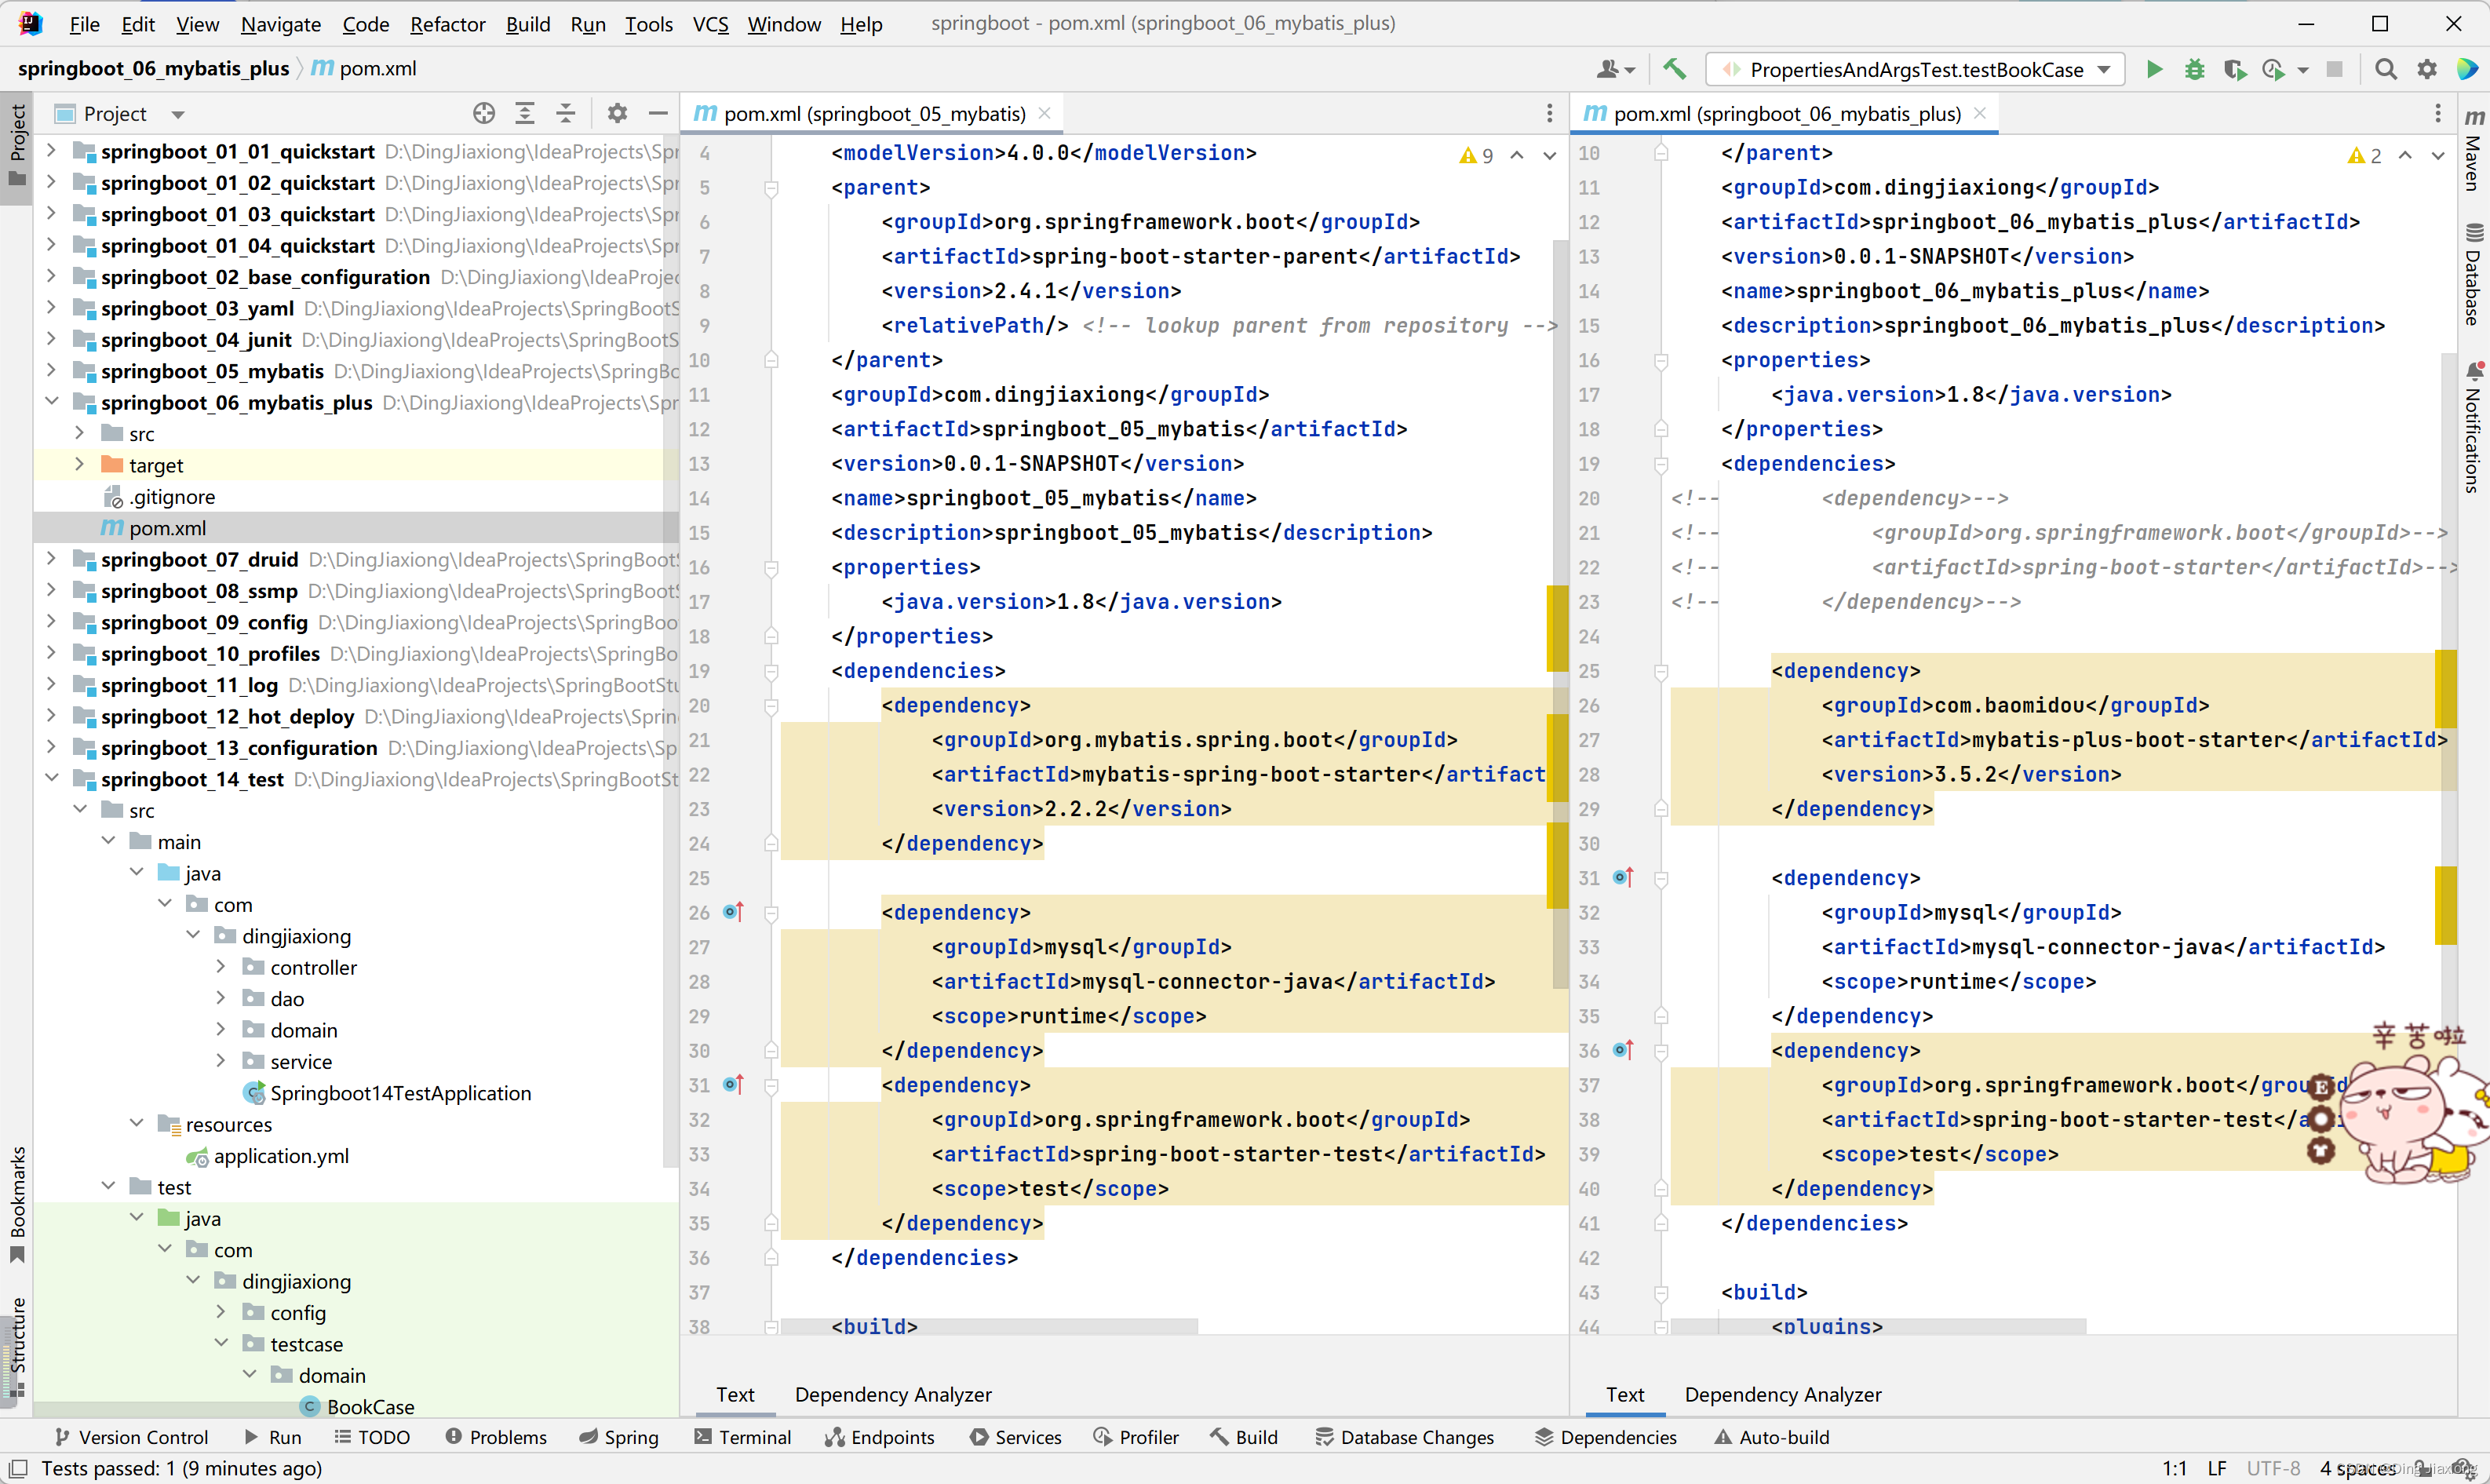This screenshot has height=1484, width=2490.
Task: Open the Terminal tool window
Action: click(x=743, y=1437)
